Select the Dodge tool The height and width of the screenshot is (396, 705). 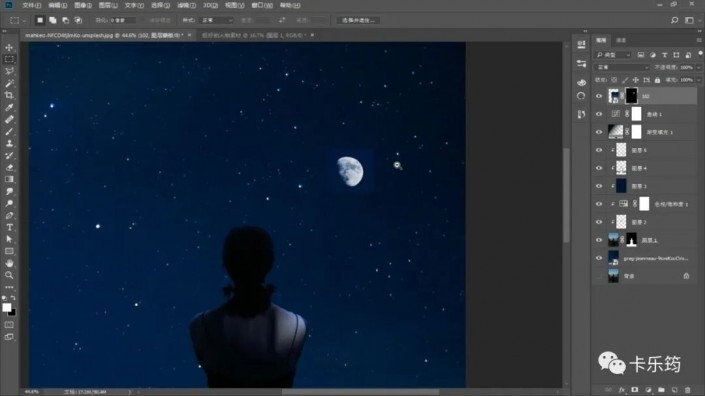pos(9,204)
